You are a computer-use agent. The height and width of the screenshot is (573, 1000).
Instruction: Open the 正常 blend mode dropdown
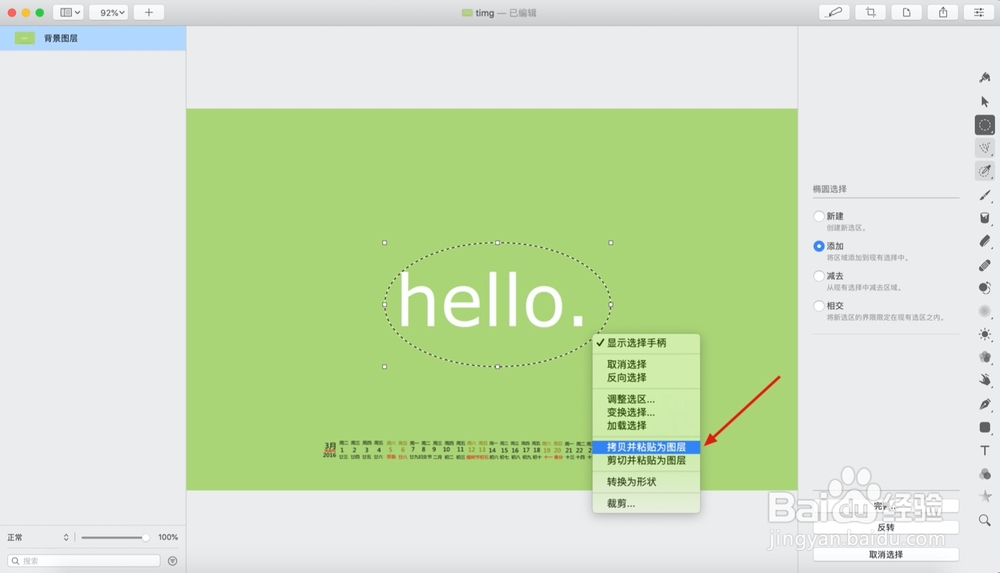pos(38,537)
